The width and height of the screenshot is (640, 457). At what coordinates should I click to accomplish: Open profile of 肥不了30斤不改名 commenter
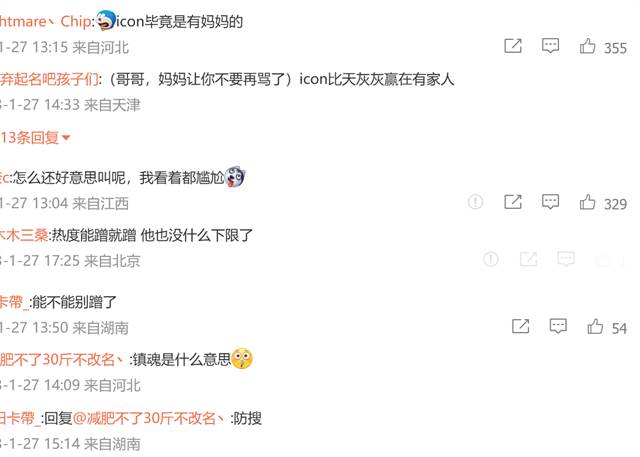tap(62, 359)
